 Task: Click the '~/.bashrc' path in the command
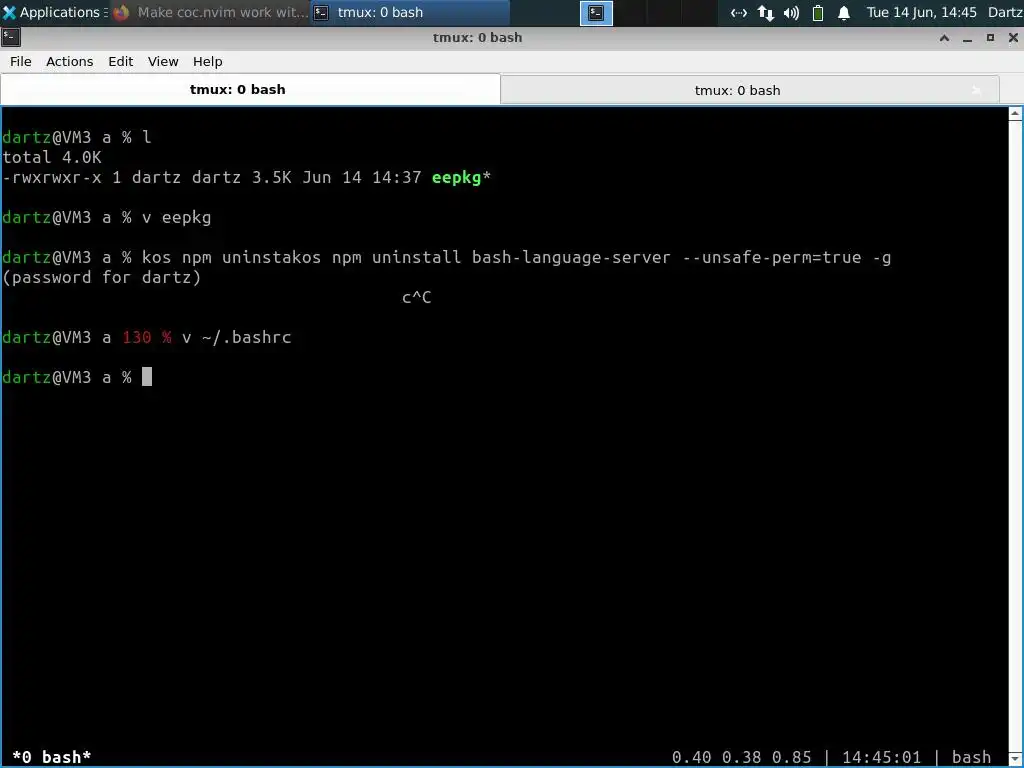(247, 338)
